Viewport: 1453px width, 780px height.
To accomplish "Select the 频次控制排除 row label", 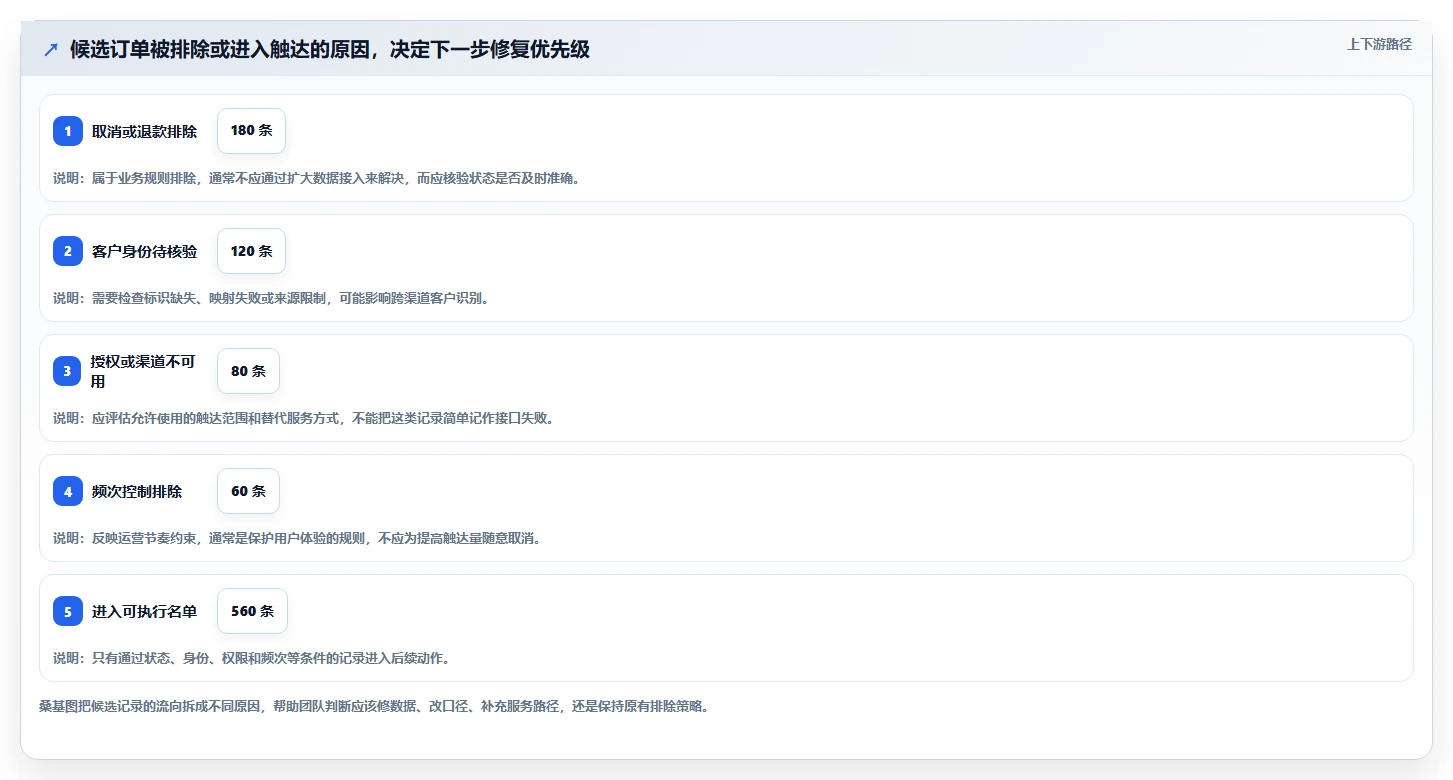I will coord(137,491).
